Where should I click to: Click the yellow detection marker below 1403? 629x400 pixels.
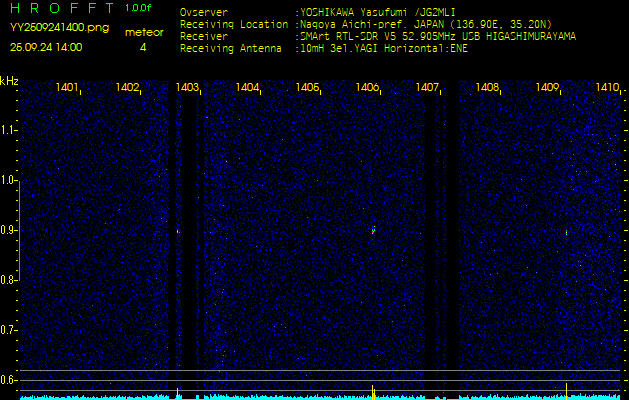(x=177, y=393)
